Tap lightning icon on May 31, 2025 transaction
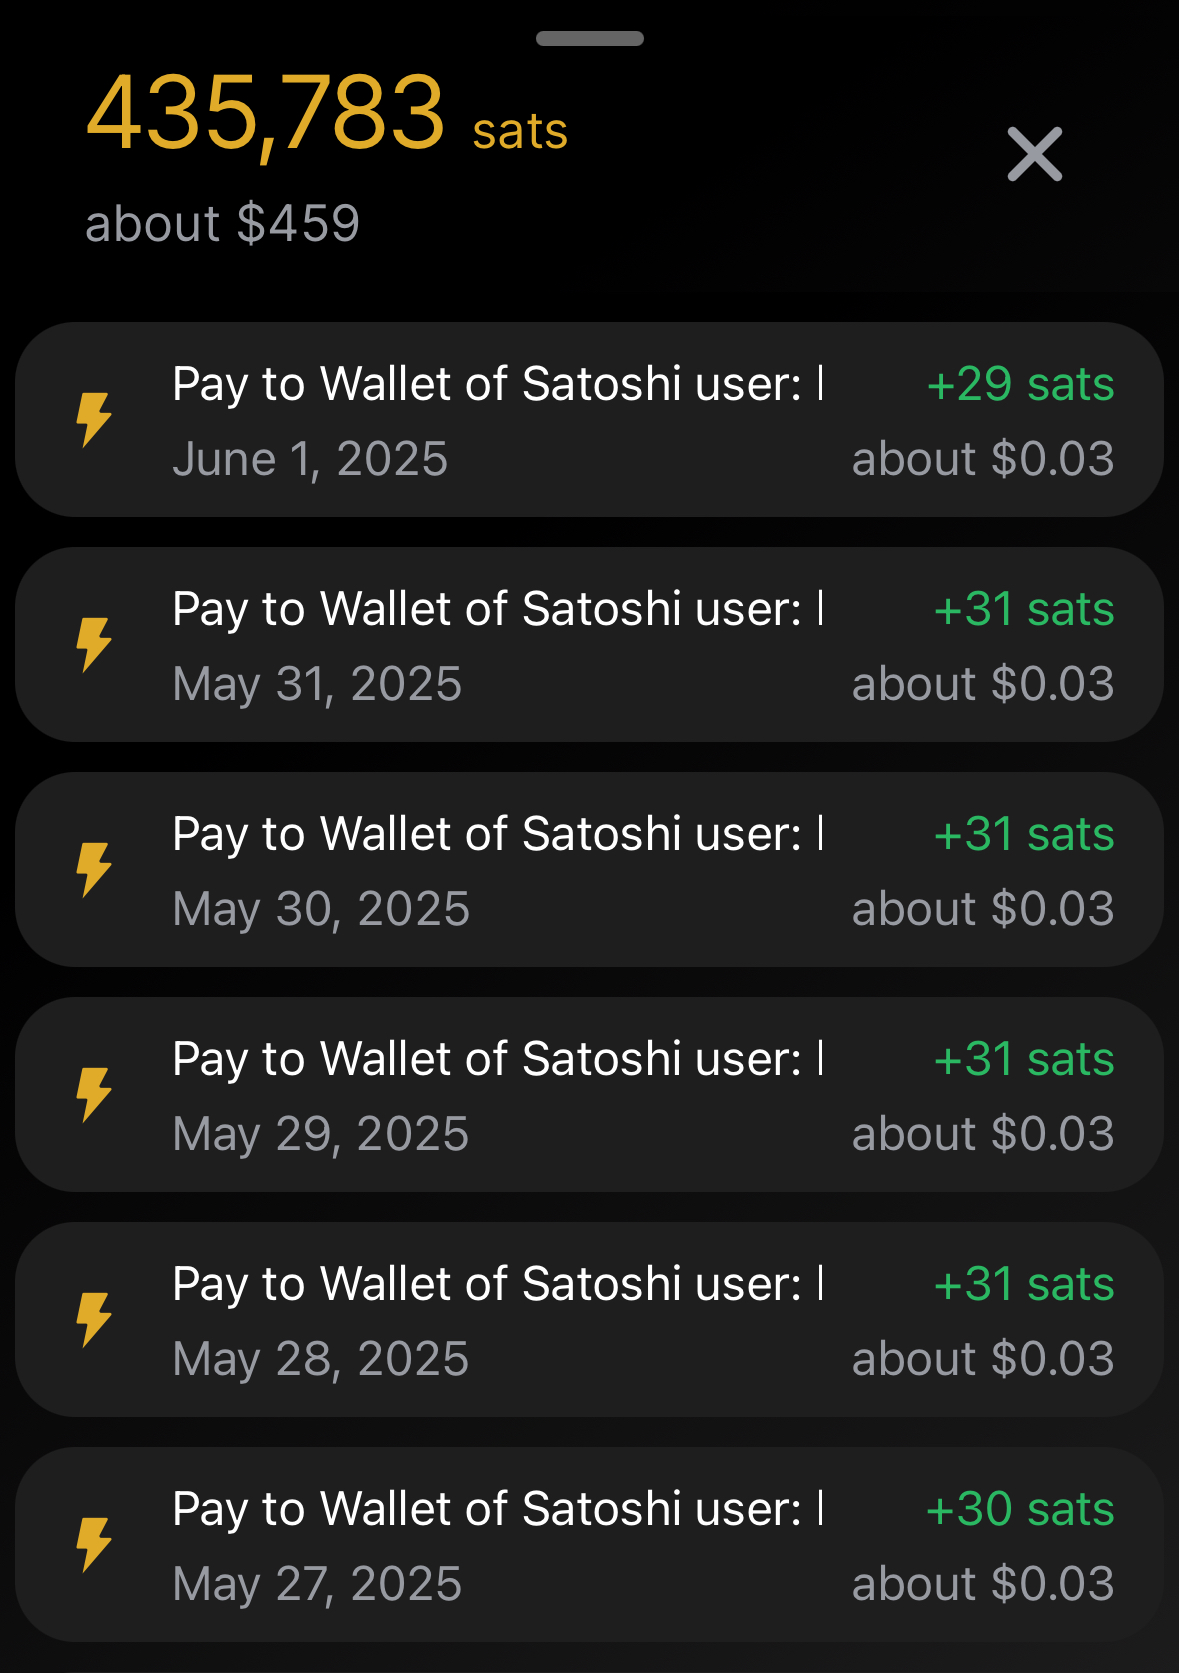The height and width of the screenshot is (1673, 1179). tap(94, 644)
